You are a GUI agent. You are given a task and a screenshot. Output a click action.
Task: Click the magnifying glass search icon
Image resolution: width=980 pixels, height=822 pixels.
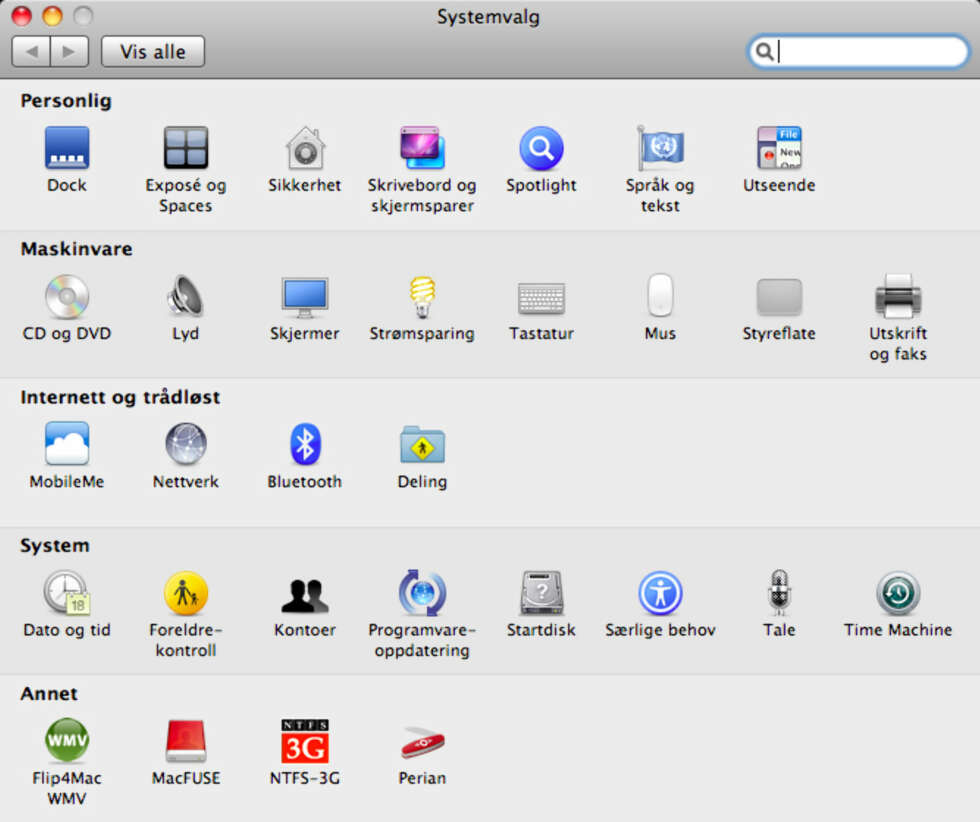[764, 51]
